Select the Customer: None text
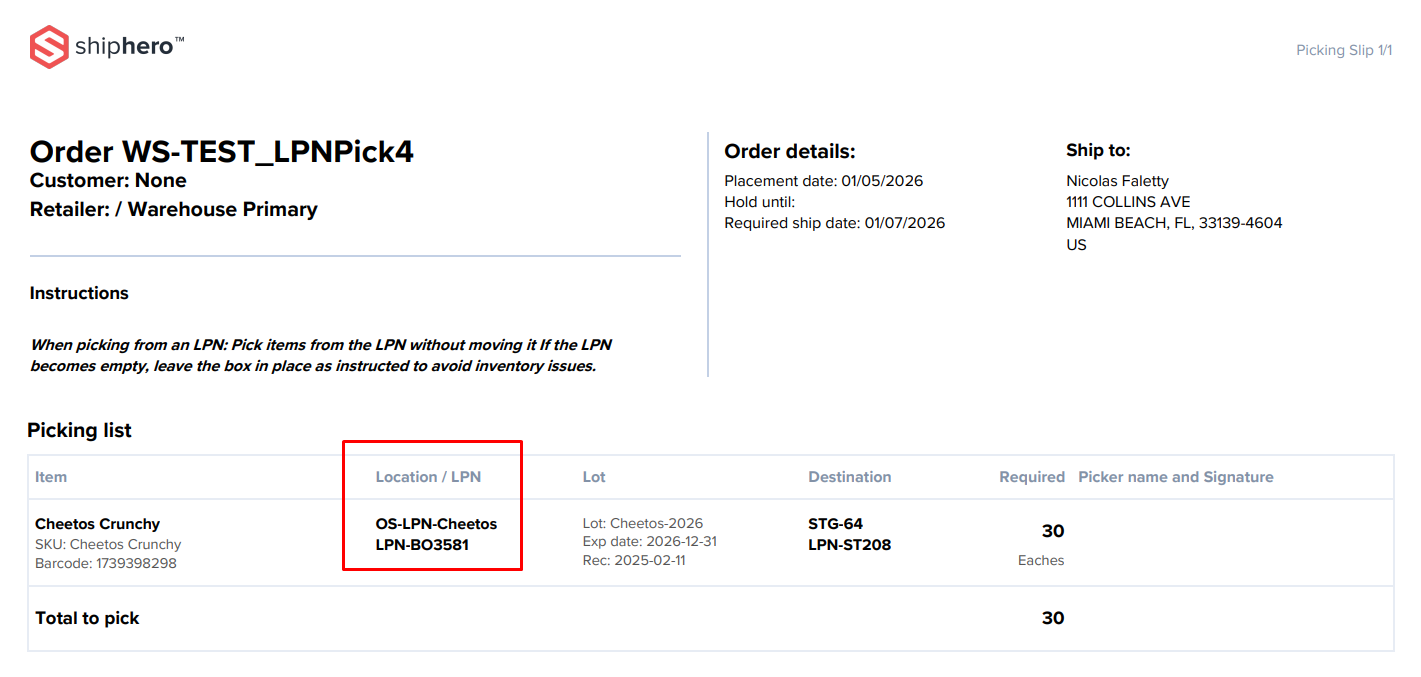1421x677 pixels. [108, 181]
